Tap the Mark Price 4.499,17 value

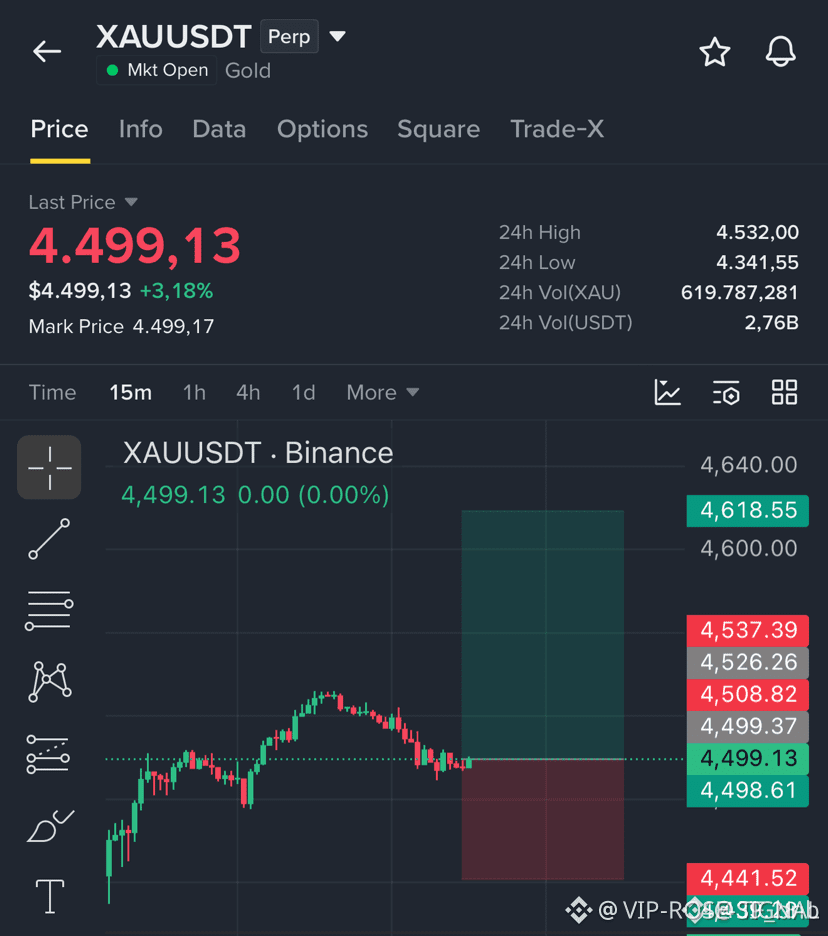[x=173, y=327]
